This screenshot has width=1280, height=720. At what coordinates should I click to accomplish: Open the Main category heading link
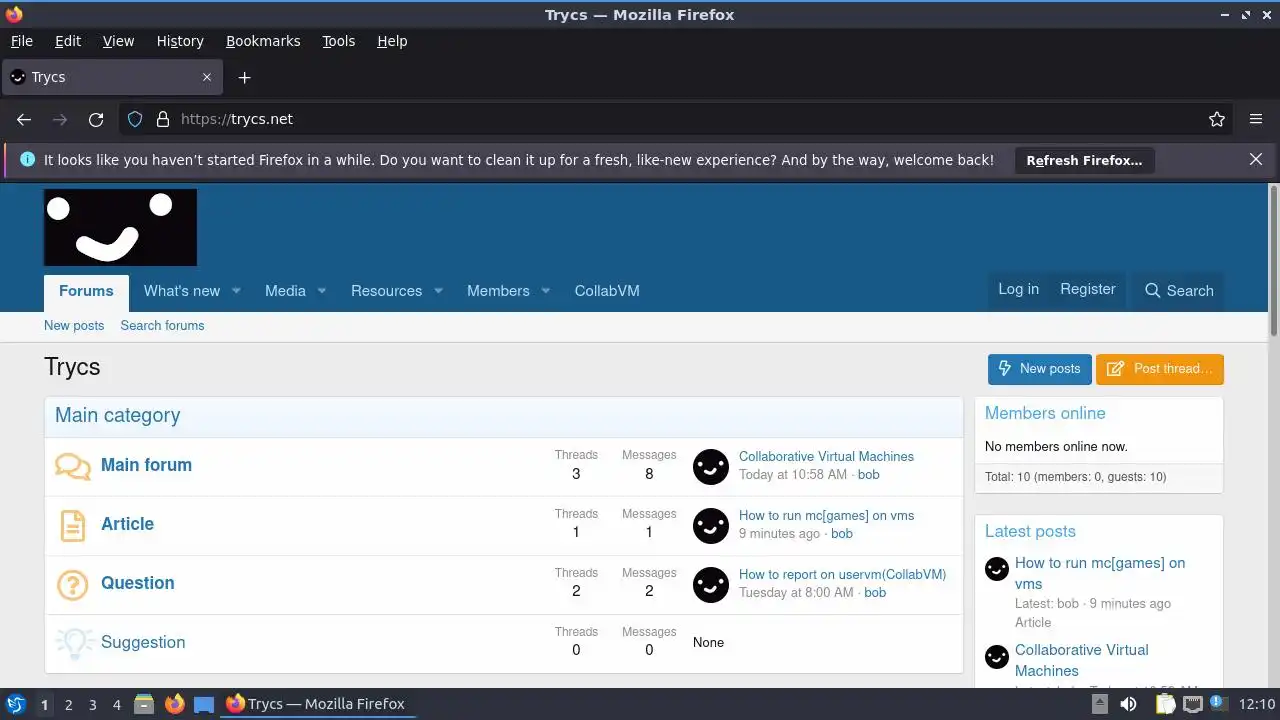(118, 415)
